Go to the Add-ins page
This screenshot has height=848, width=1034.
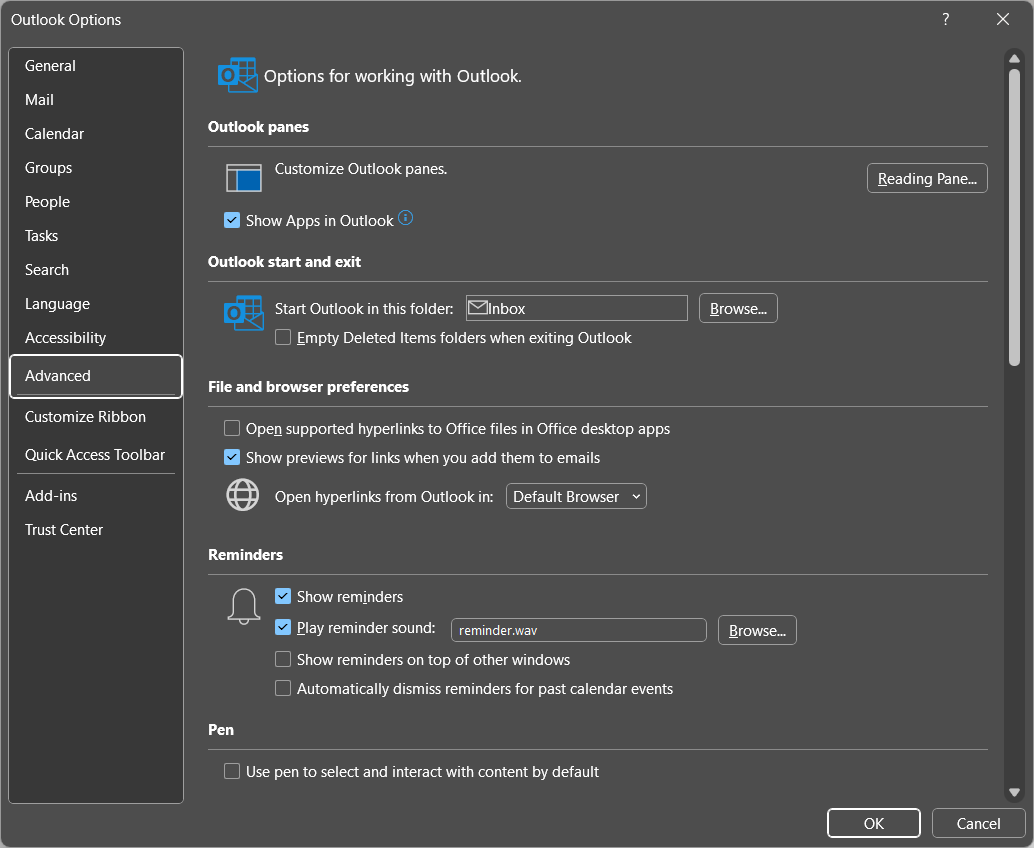(96, 496)
